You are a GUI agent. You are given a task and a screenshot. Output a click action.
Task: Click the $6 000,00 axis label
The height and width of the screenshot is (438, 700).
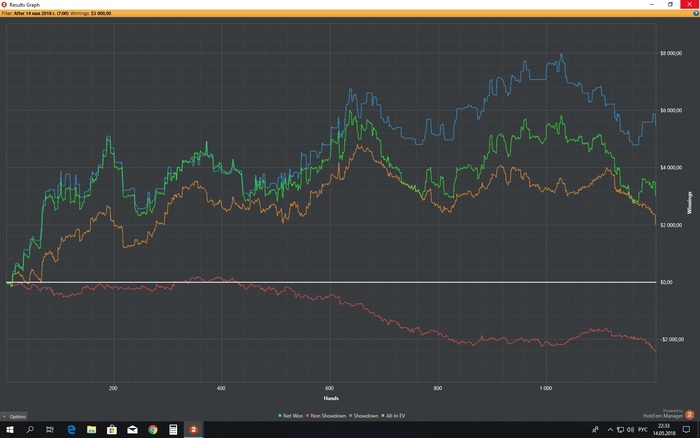tap(671, 110)
